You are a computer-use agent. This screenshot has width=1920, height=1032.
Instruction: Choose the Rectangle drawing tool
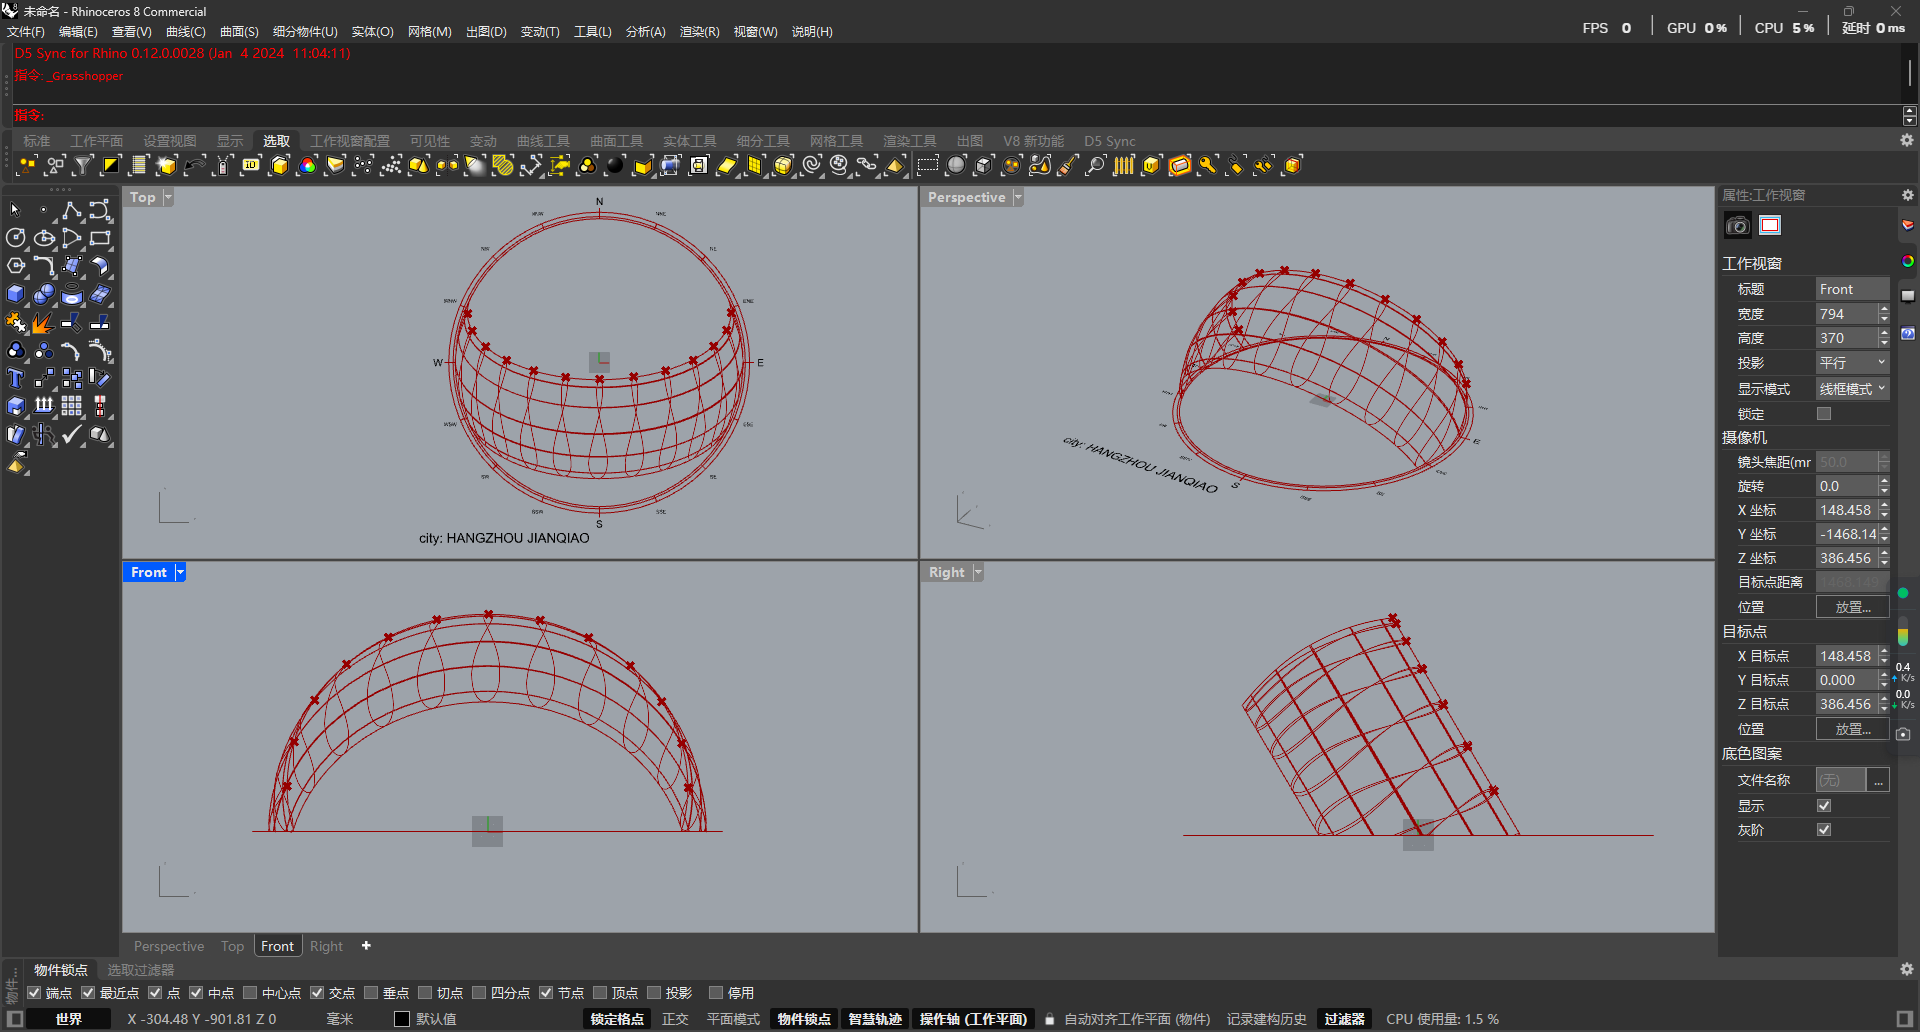click(x=100, y=238)
